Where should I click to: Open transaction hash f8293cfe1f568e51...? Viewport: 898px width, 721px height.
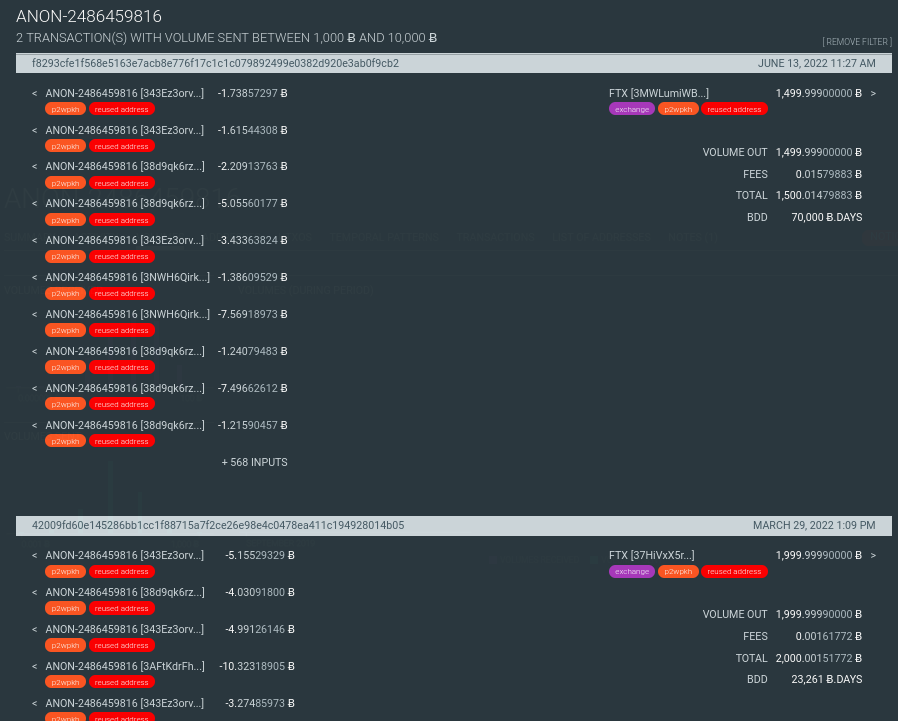(215, 63)
